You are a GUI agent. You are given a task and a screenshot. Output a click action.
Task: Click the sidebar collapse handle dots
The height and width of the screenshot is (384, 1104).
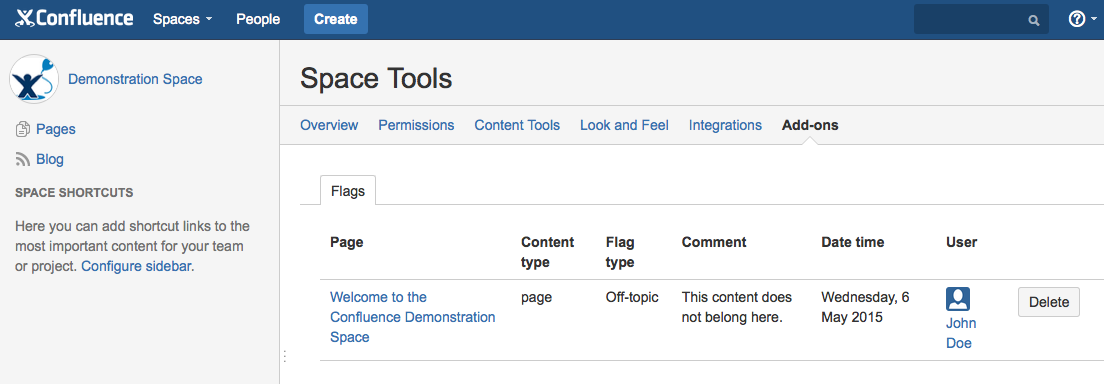[284, 356]
